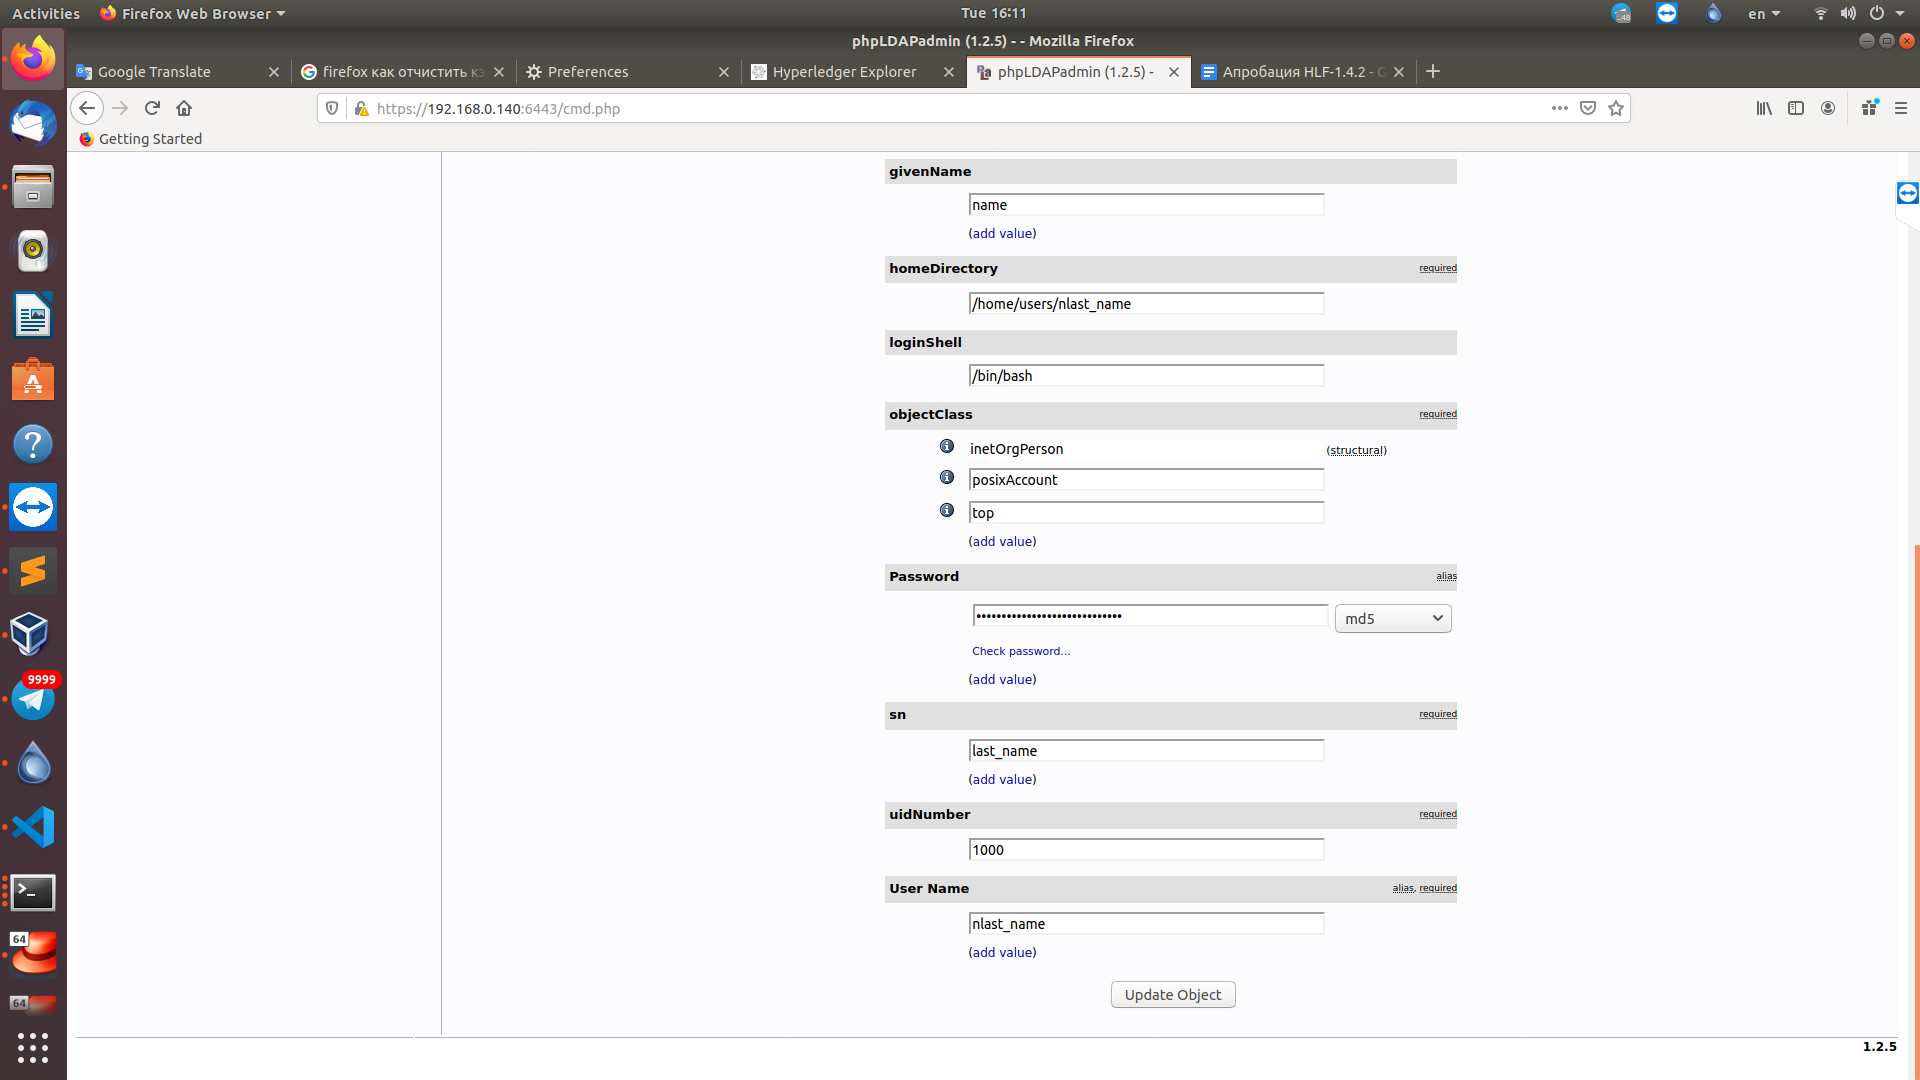The image size is (1920, 1080).
Task: Click add value under givenName
Action: tap(1002, 233)
